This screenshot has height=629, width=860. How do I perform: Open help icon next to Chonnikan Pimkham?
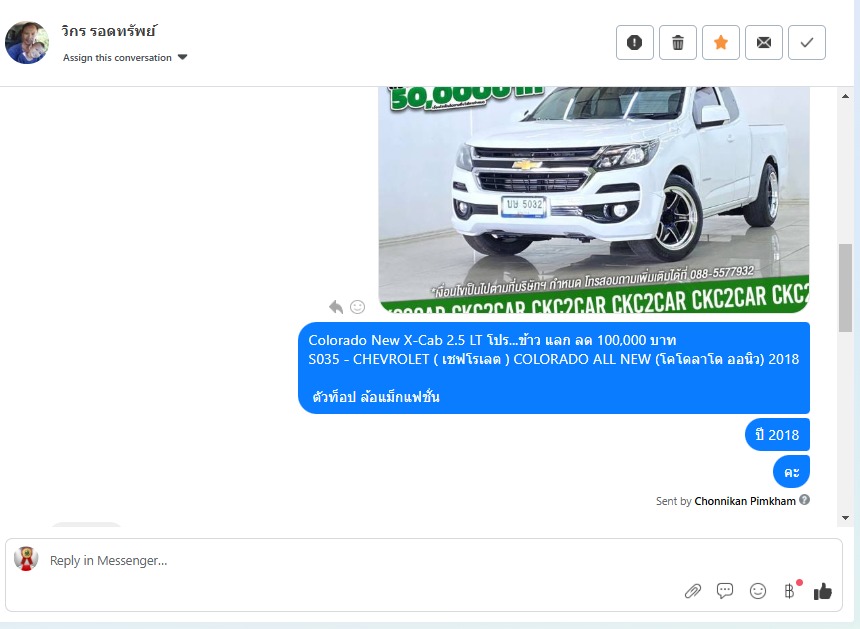pyautogui.click(x=805, y=500)
